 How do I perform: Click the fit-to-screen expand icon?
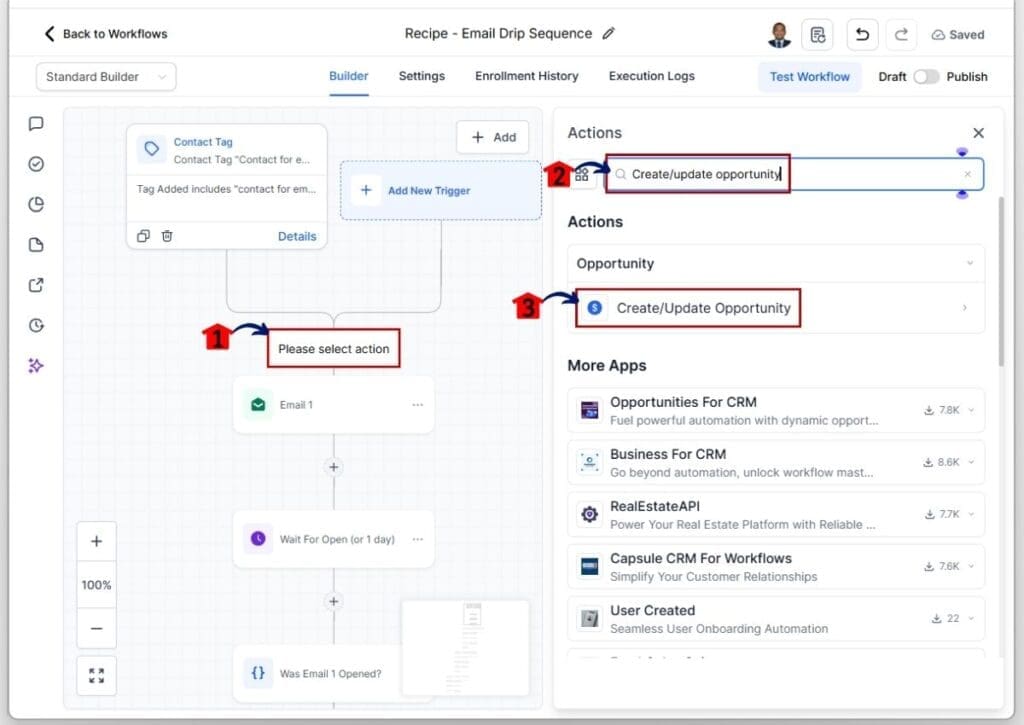click(96, 676)
